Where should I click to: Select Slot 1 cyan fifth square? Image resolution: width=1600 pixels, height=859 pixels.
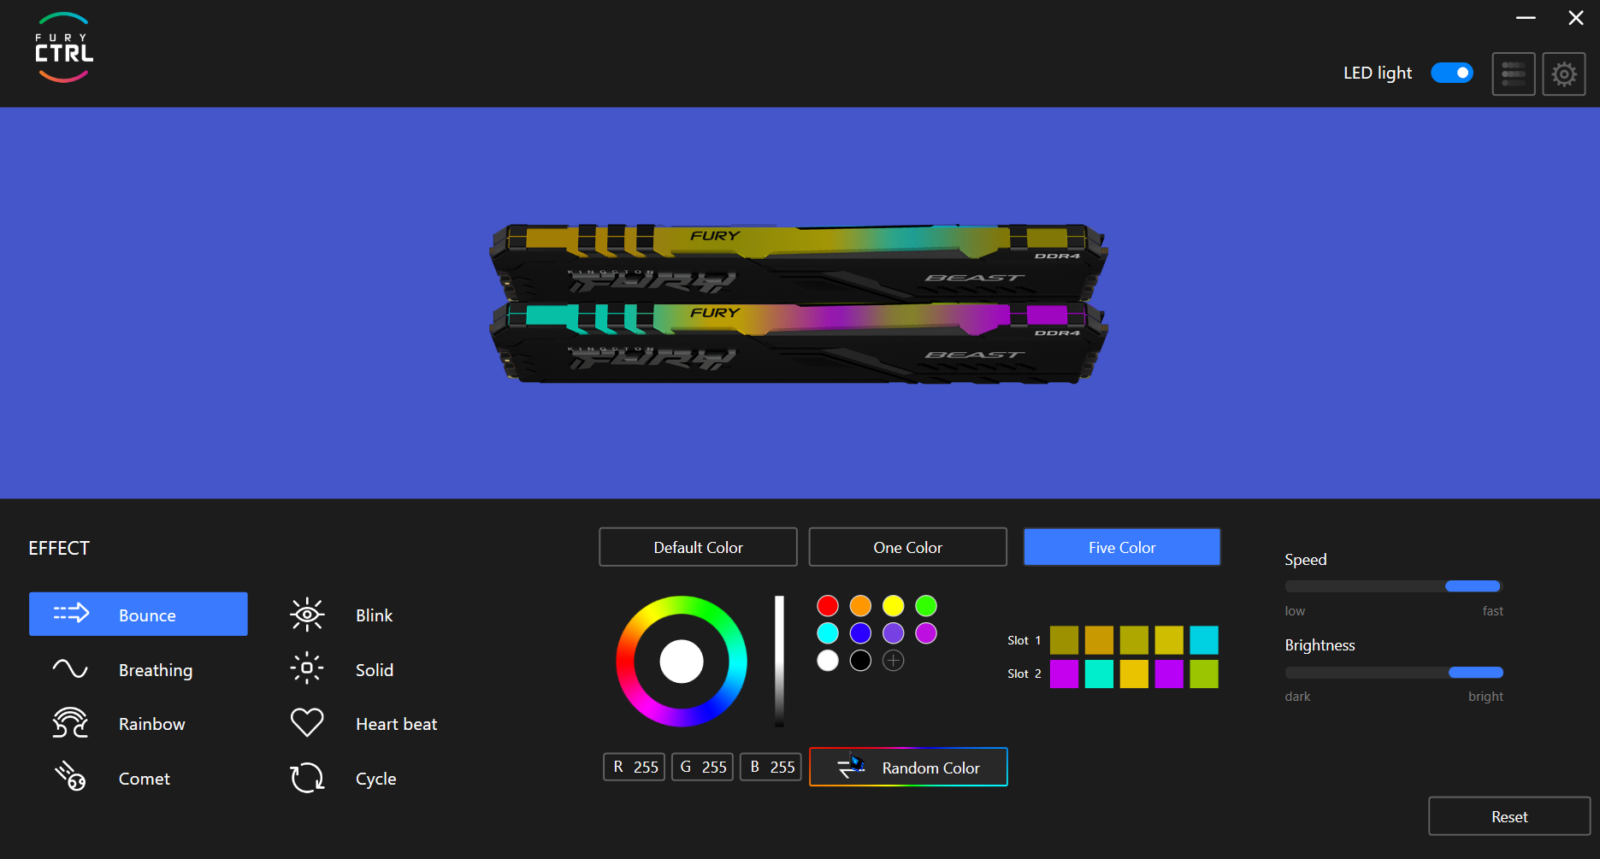pos(1204,640)
